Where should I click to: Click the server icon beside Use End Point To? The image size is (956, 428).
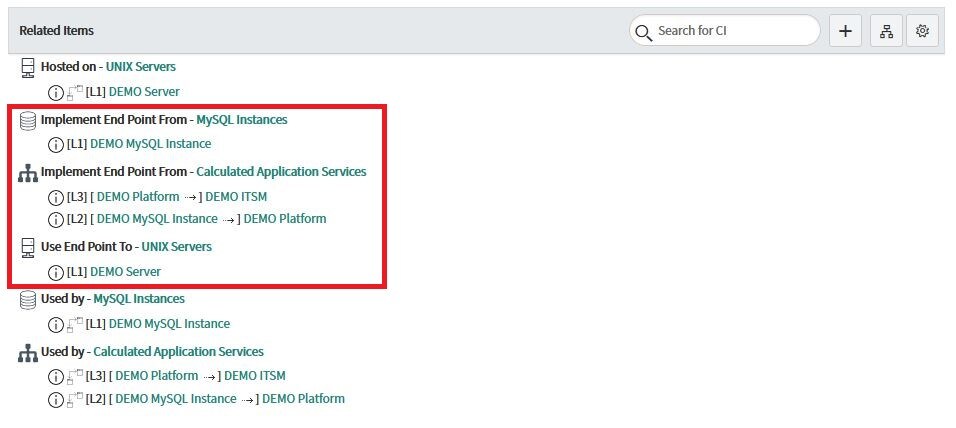click(27, 248)
